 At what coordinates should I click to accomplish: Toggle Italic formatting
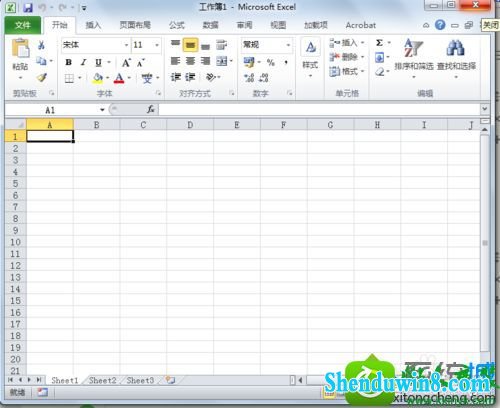click(84, 62)
